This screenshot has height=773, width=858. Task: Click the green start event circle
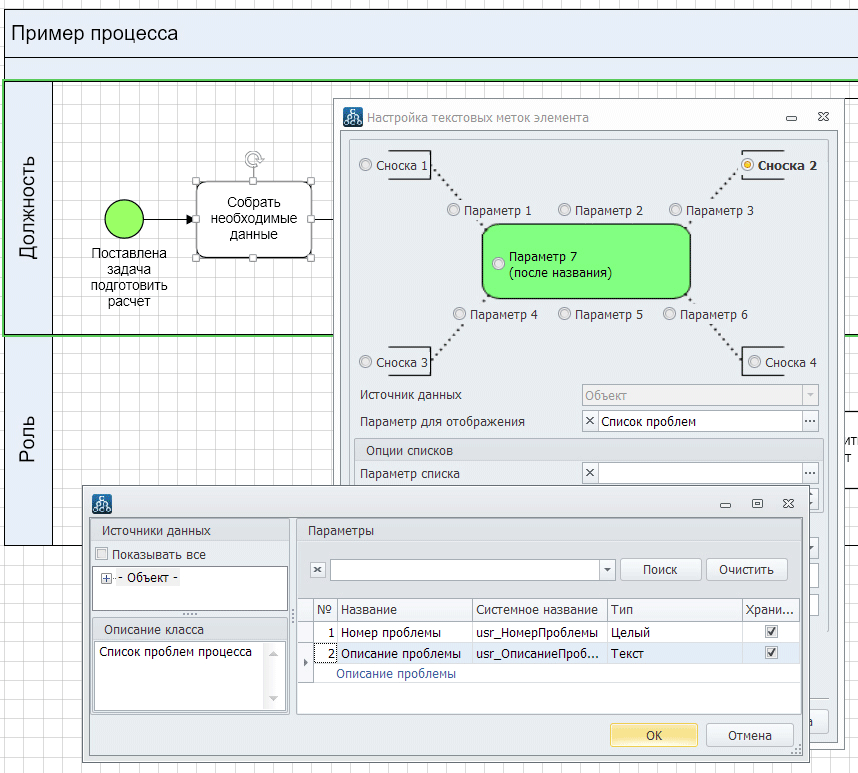(x=124, y=219)
